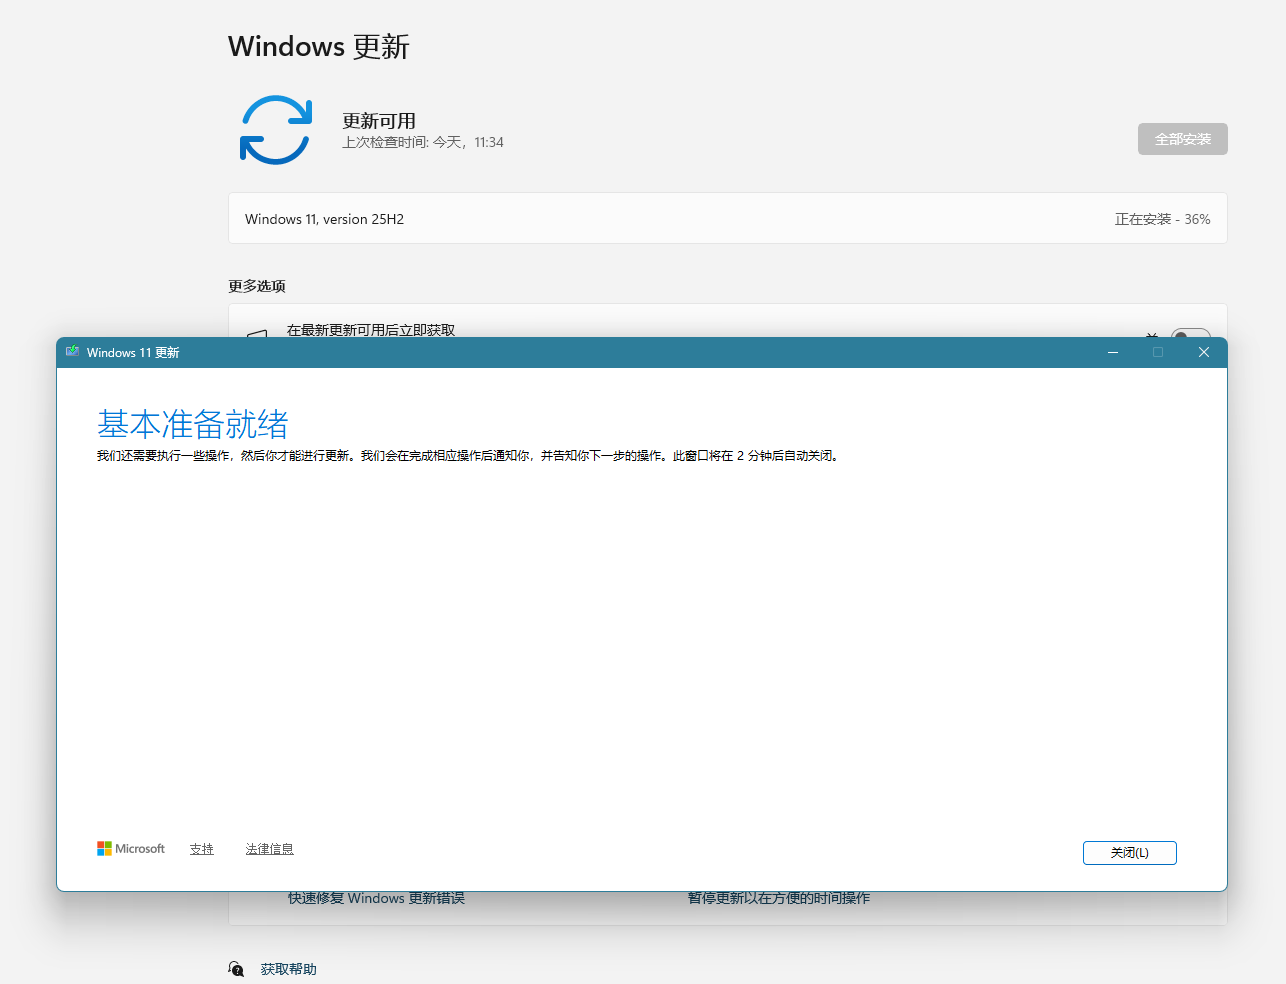This screenshot has width=1286, height=984.
Task: Click the 更新可用 status heading
Action: [379, 121]
